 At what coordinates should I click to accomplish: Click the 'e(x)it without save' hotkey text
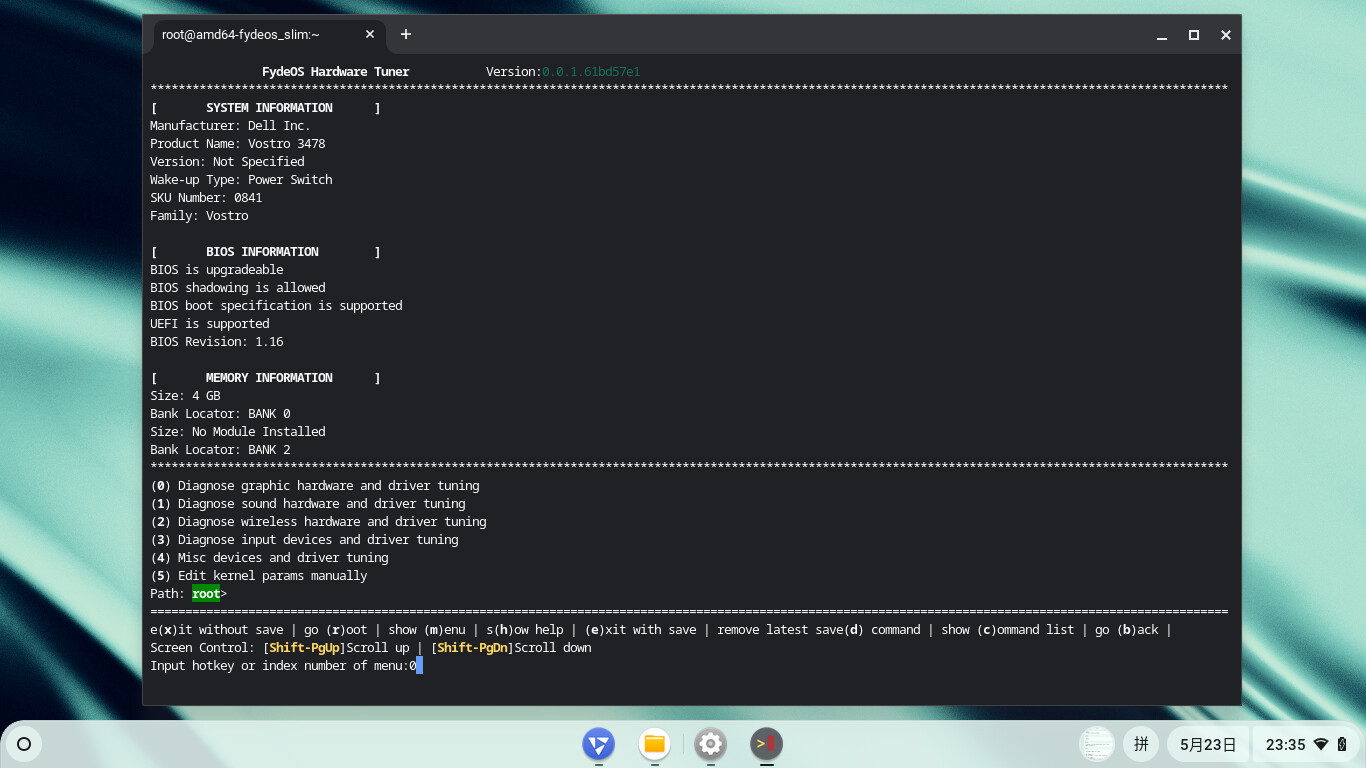point(217,630)
